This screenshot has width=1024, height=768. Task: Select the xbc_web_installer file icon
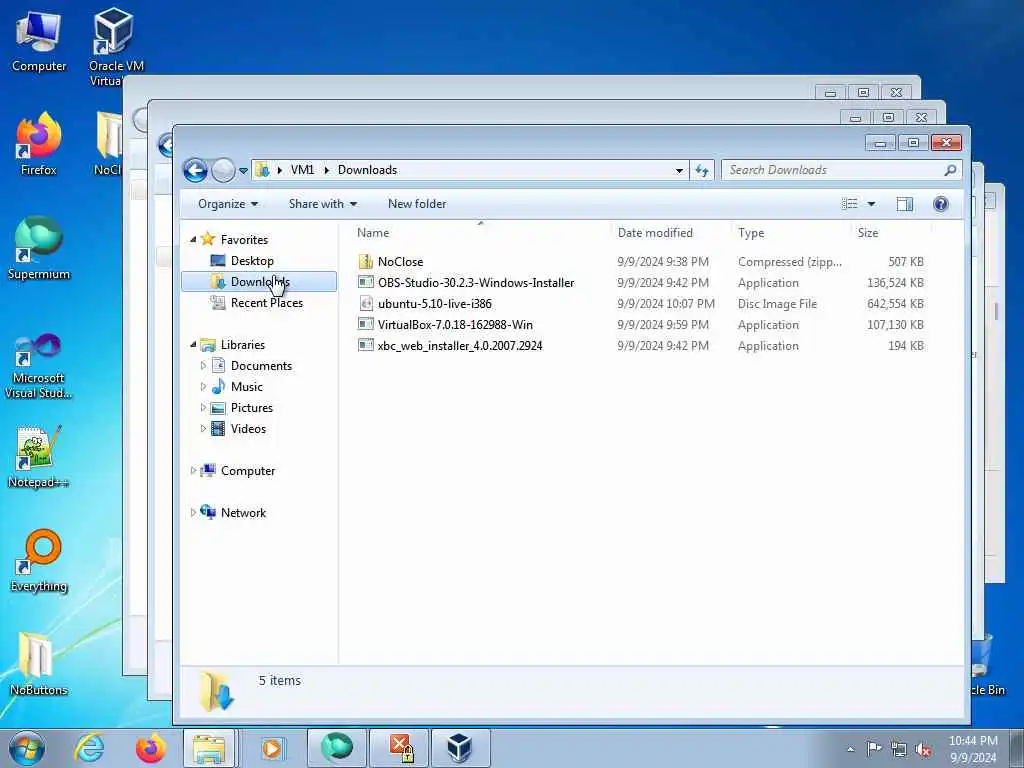pyautogui.click(x=366, y=345)
